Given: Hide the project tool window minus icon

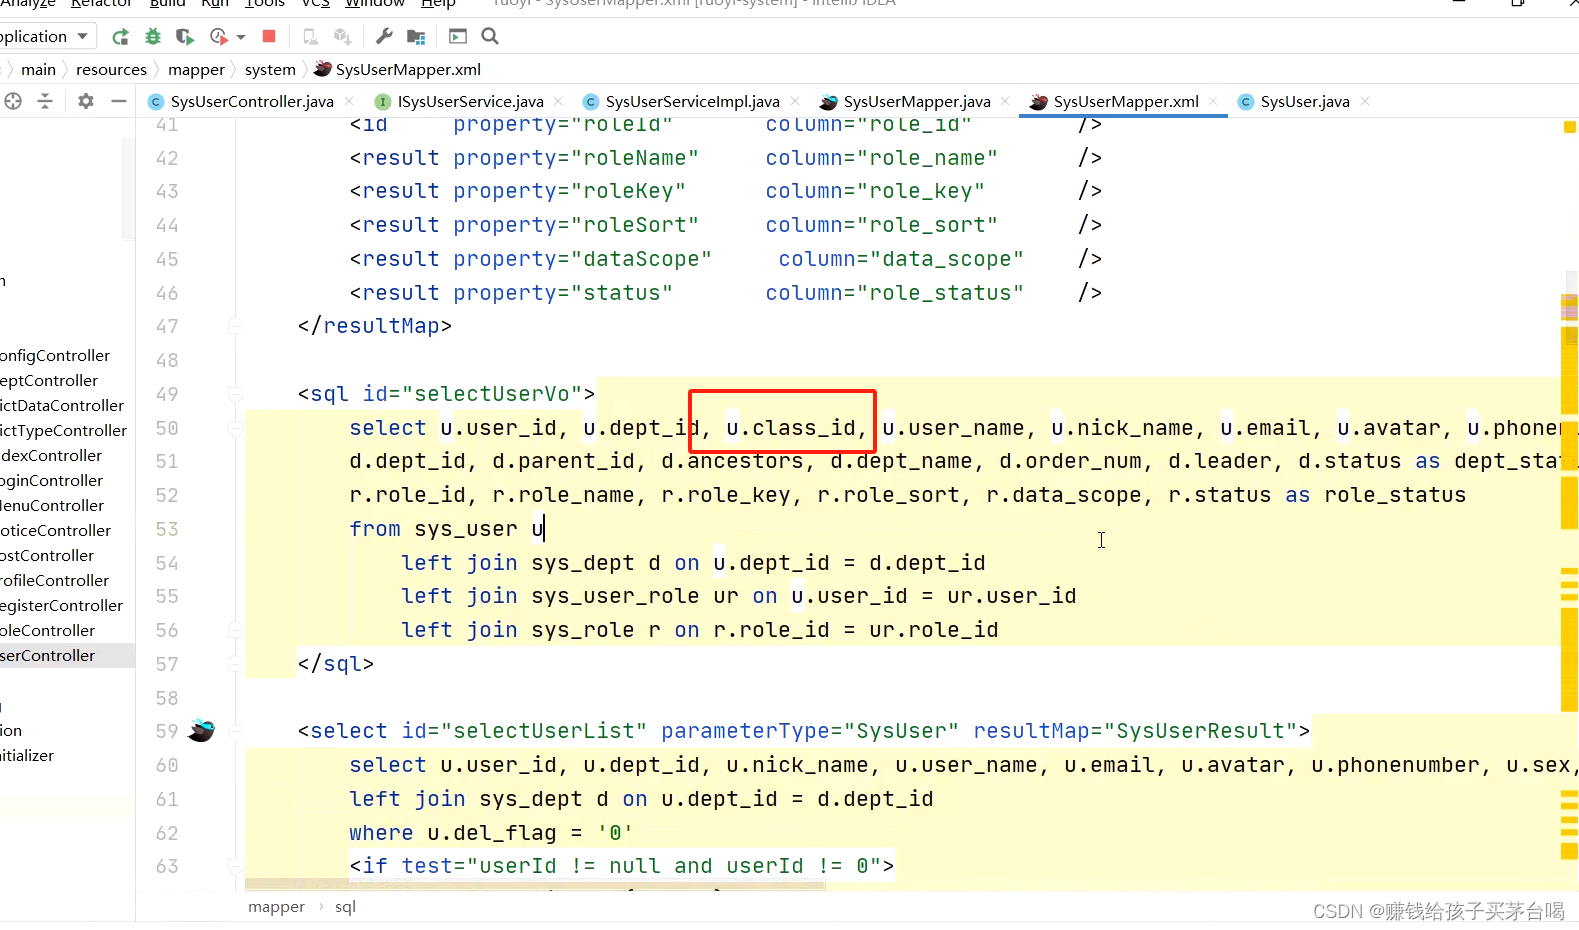Looking at the screenshot, I should click(119, 101).
